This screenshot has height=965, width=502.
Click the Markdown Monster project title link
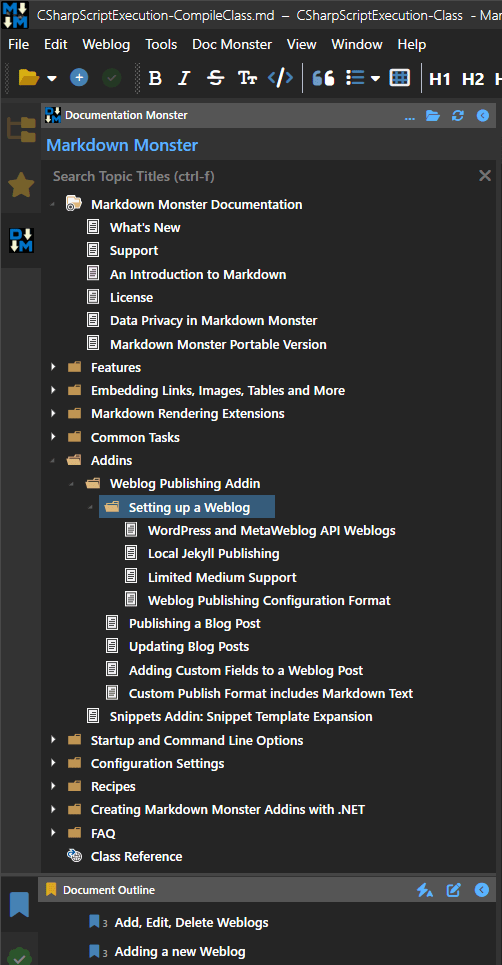click(x=122, y=145)
